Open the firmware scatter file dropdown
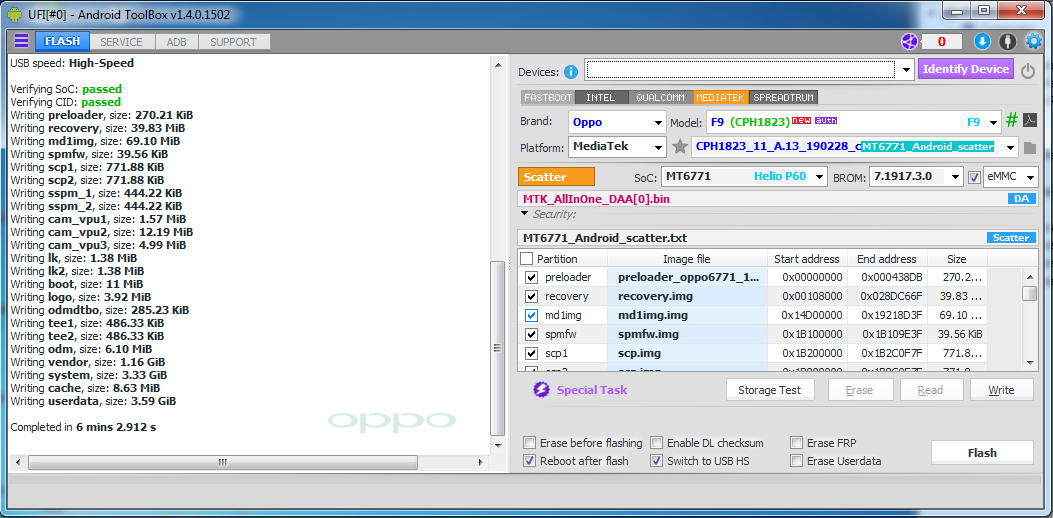The width and height of the screenshot is (1053, 518). (x=1009, y=147)
